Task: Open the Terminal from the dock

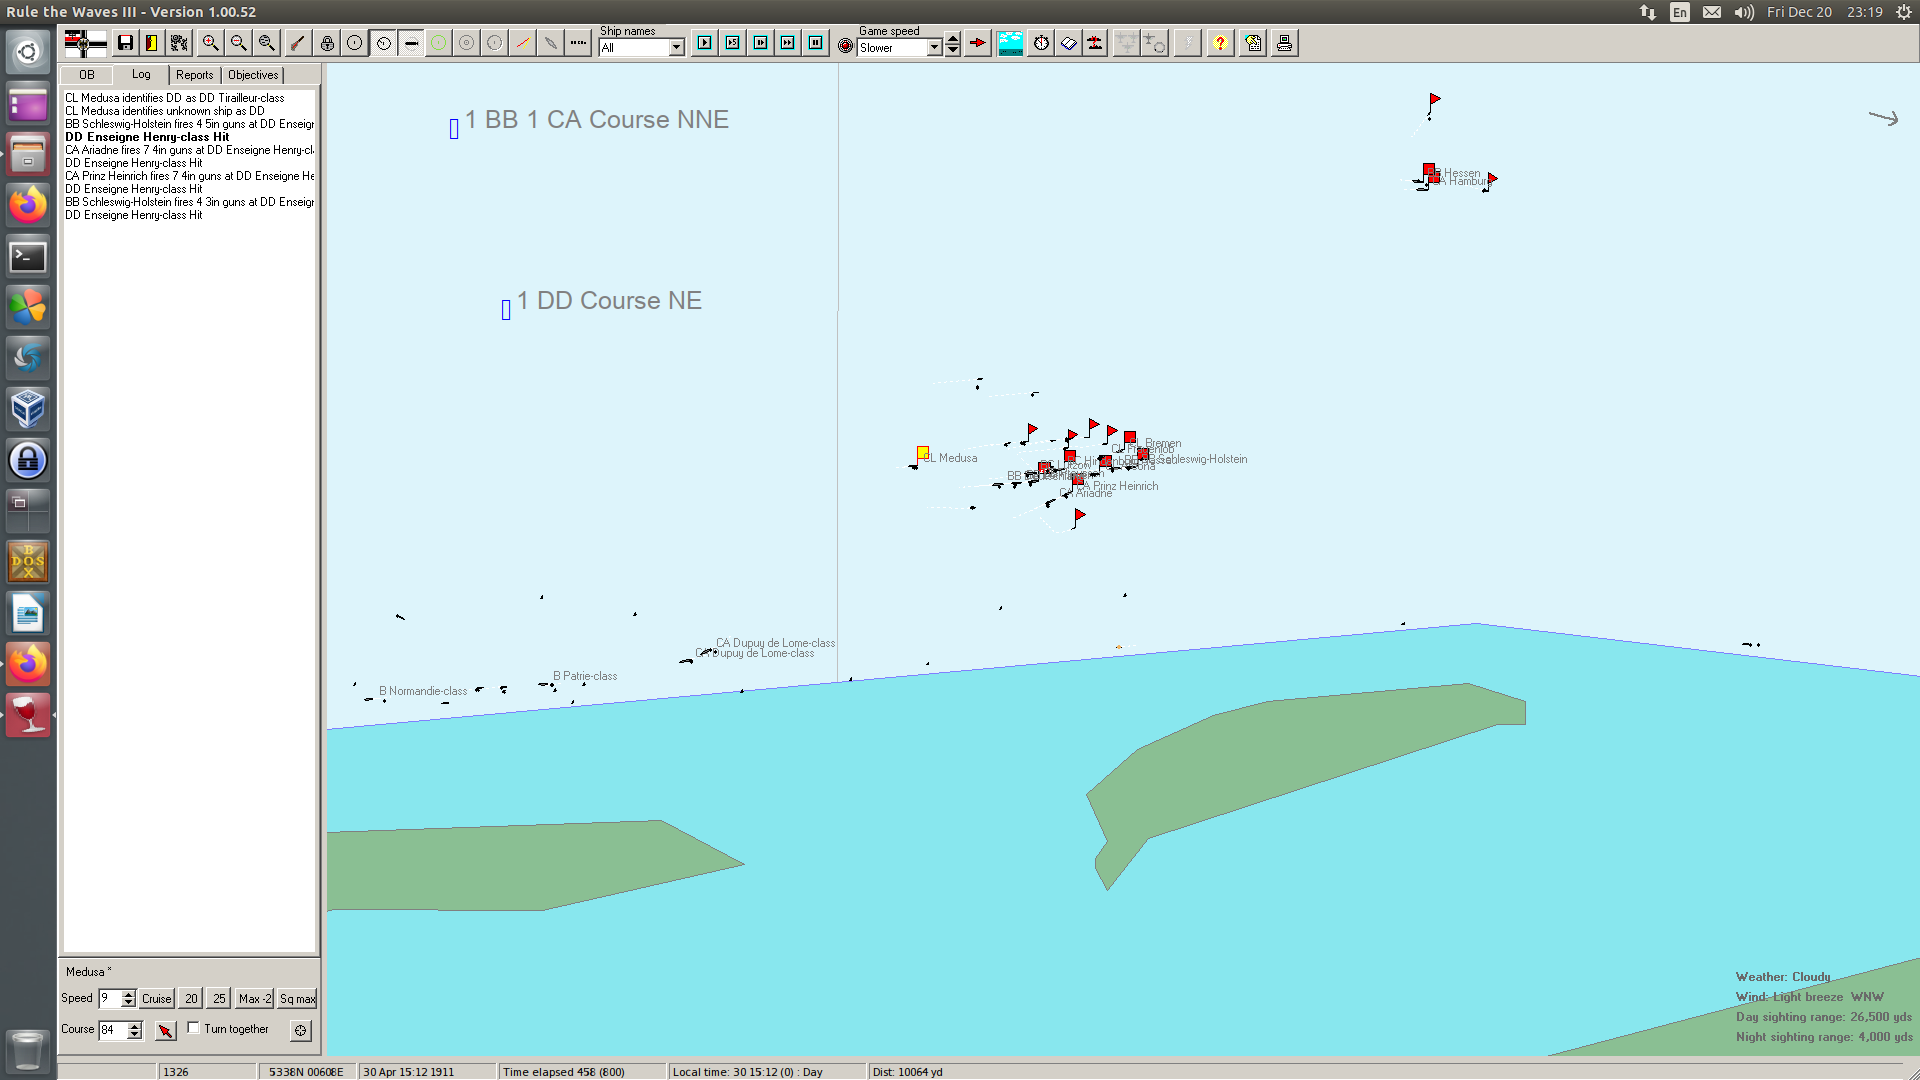Action: [28, 257]
